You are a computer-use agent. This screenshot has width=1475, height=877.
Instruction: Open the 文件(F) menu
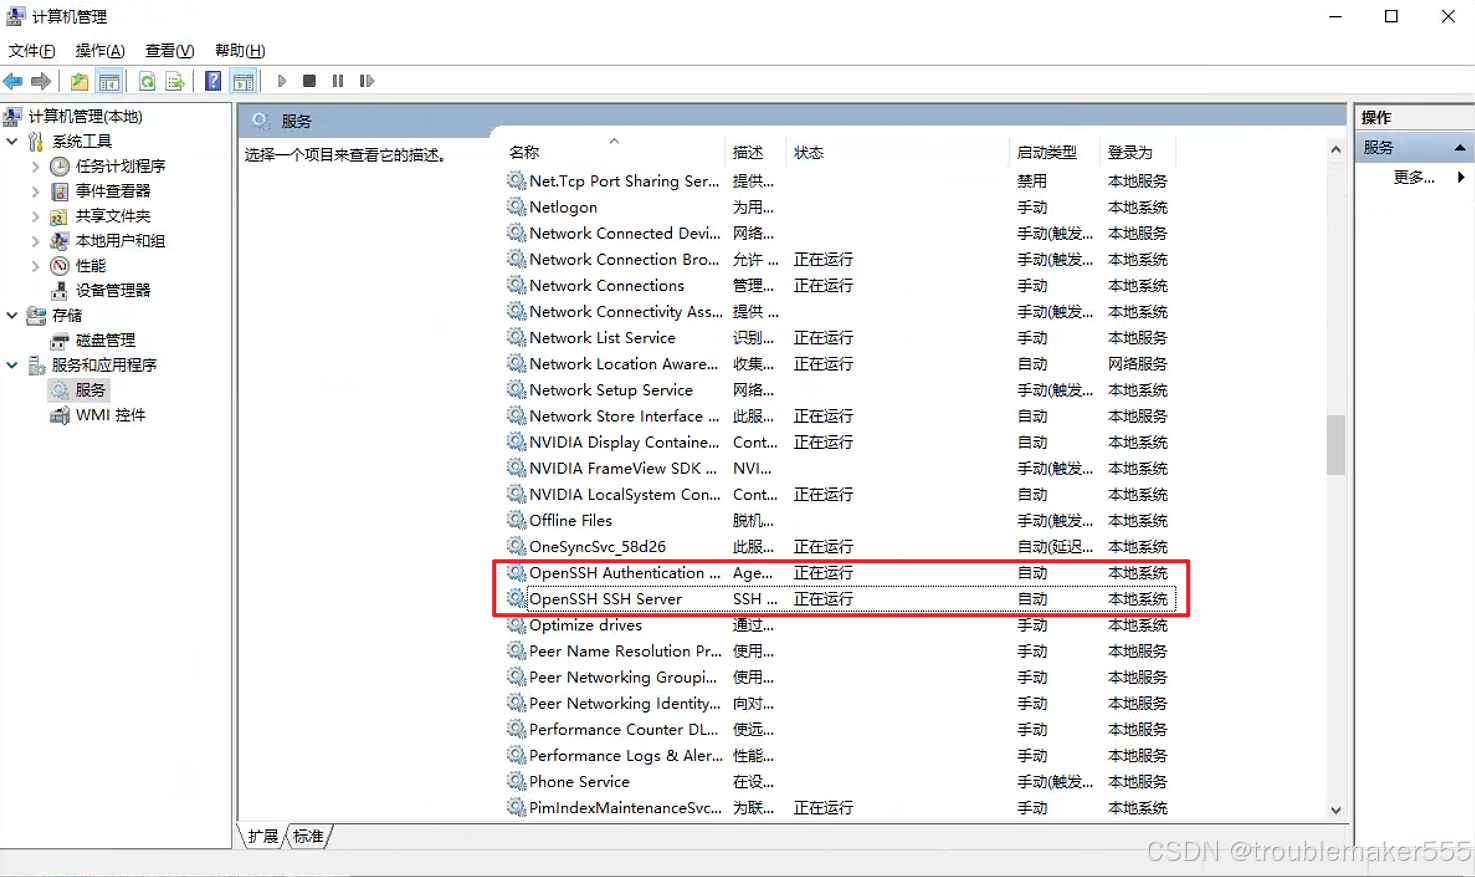(32, 50)
